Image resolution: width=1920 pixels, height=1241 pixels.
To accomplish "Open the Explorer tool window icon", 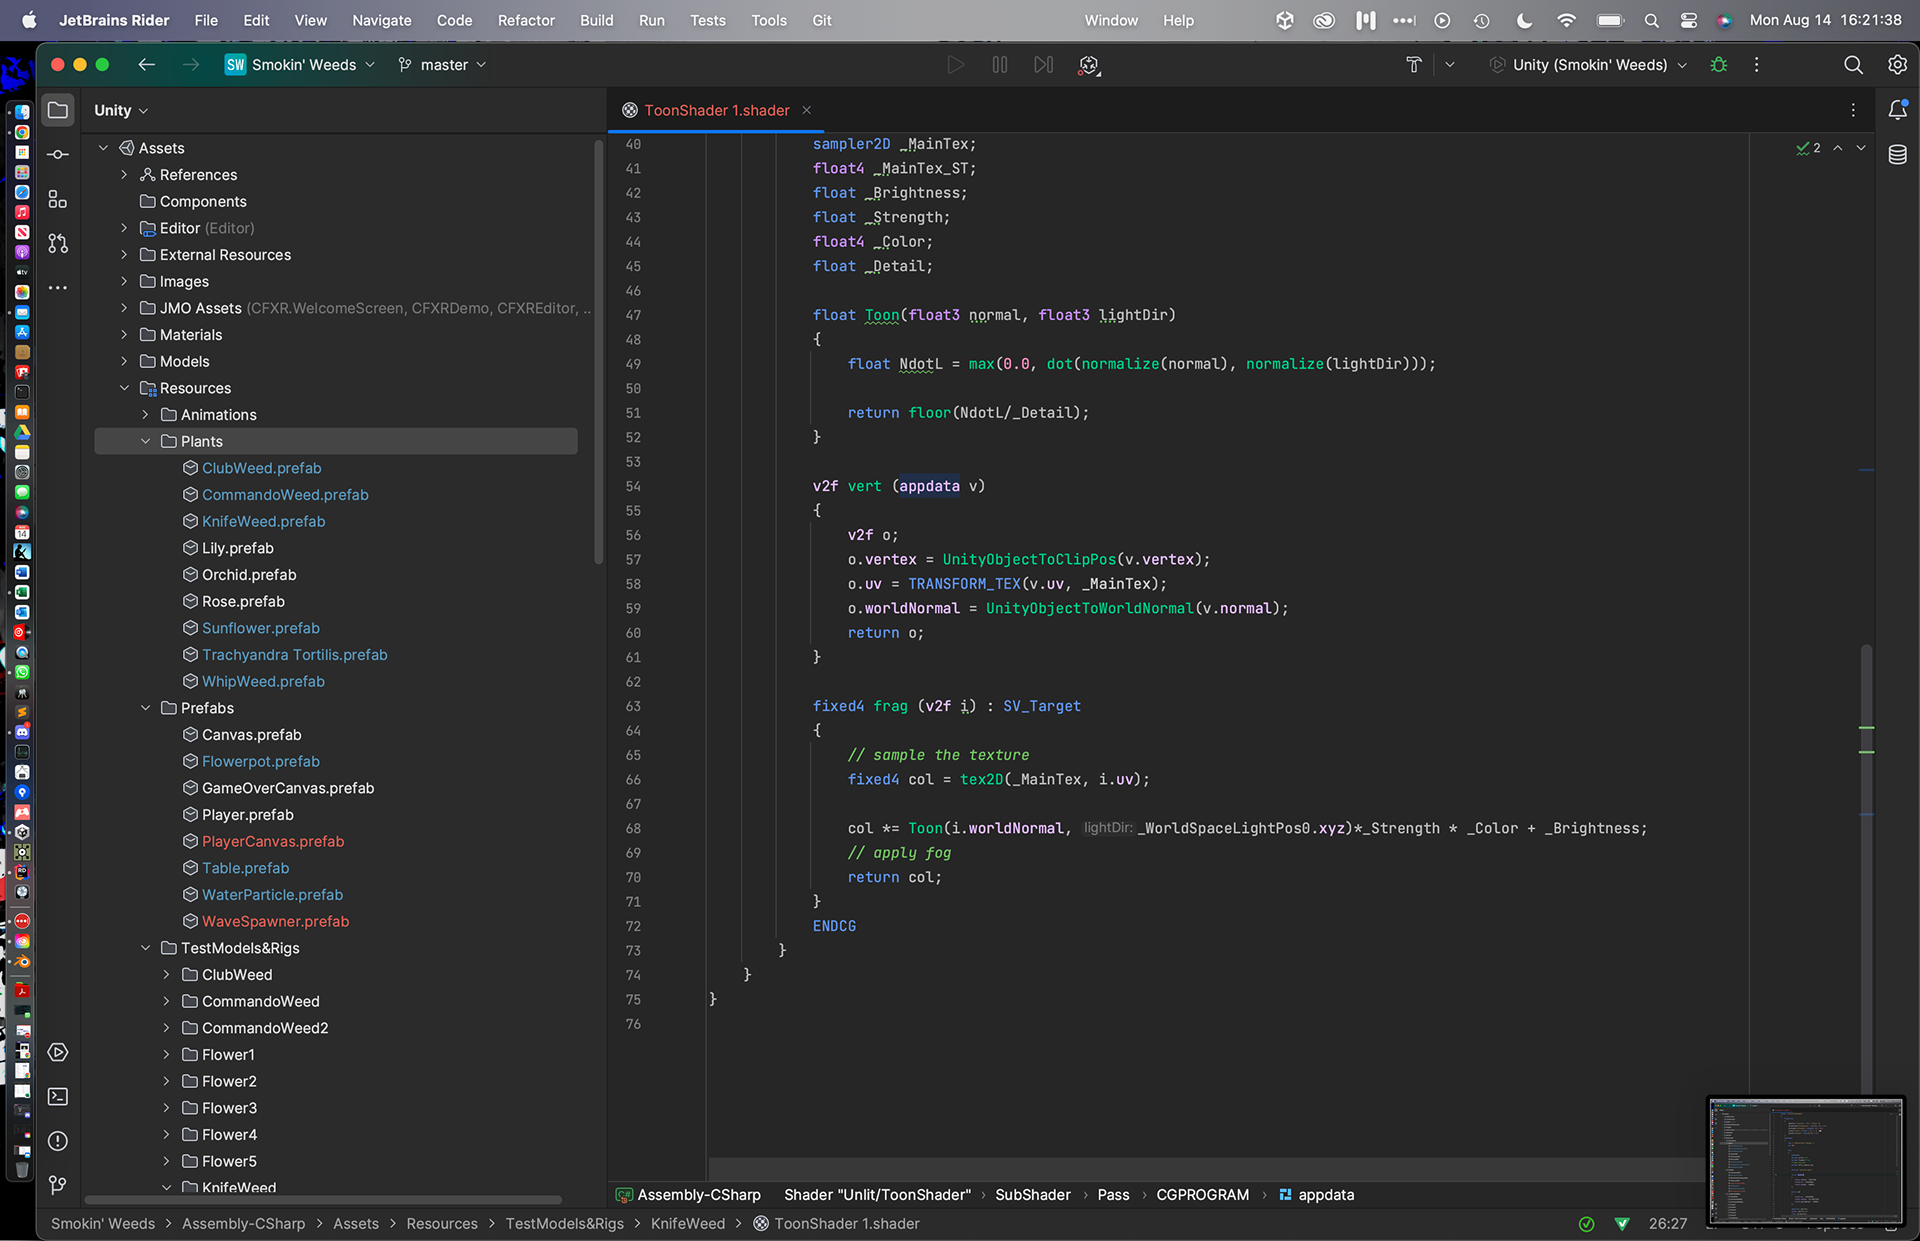I will point(58,110).
